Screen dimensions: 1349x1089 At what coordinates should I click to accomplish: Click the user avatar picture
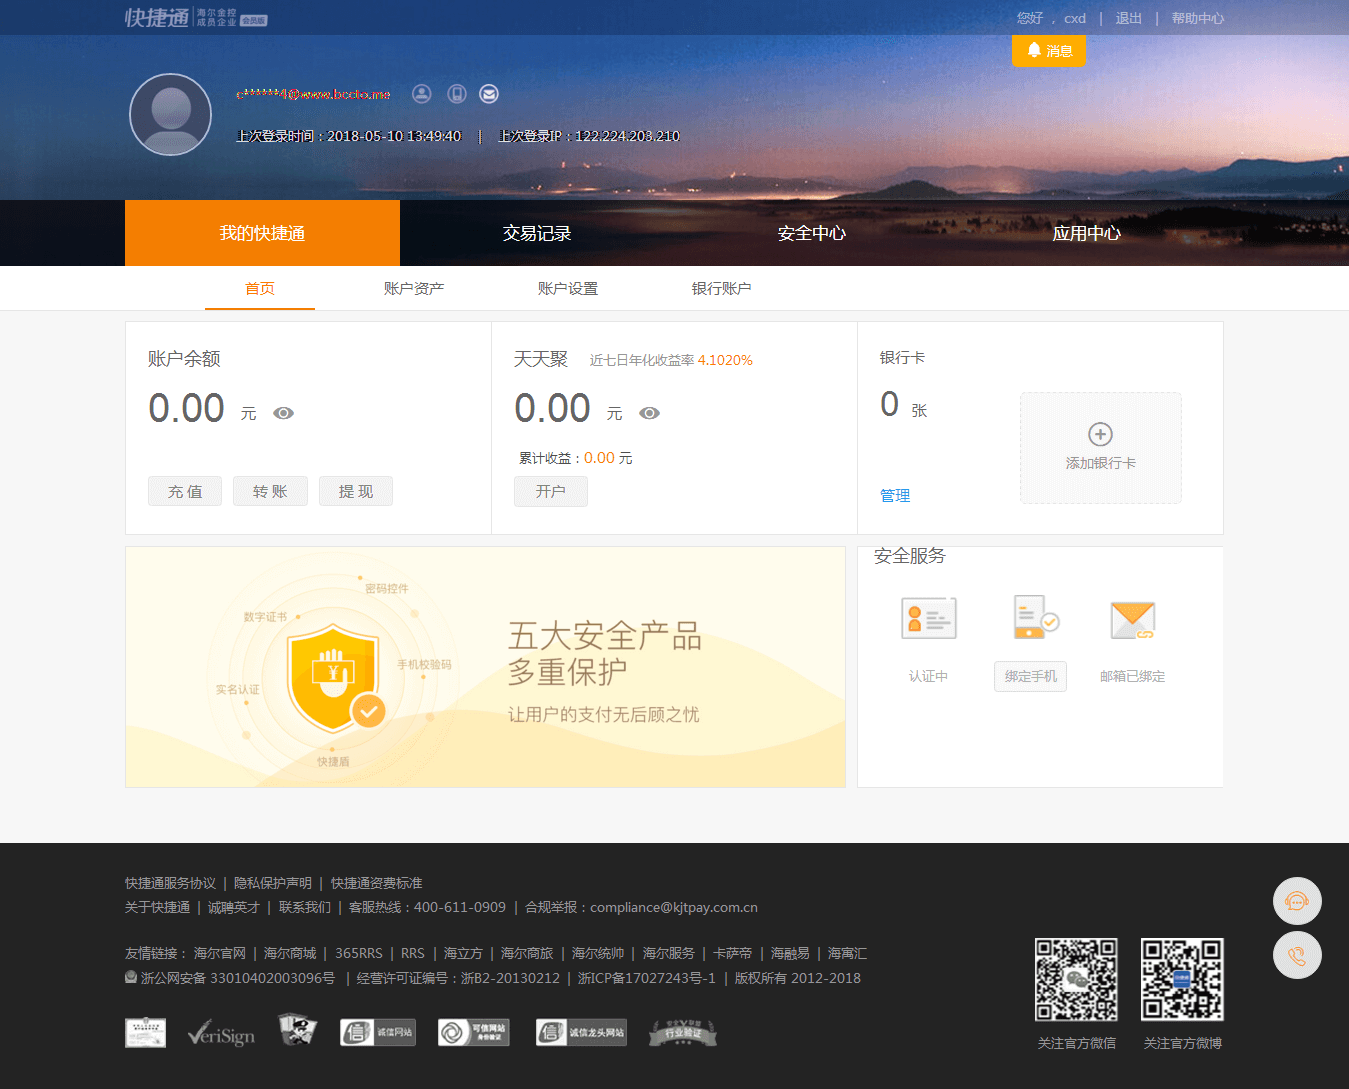170,114
